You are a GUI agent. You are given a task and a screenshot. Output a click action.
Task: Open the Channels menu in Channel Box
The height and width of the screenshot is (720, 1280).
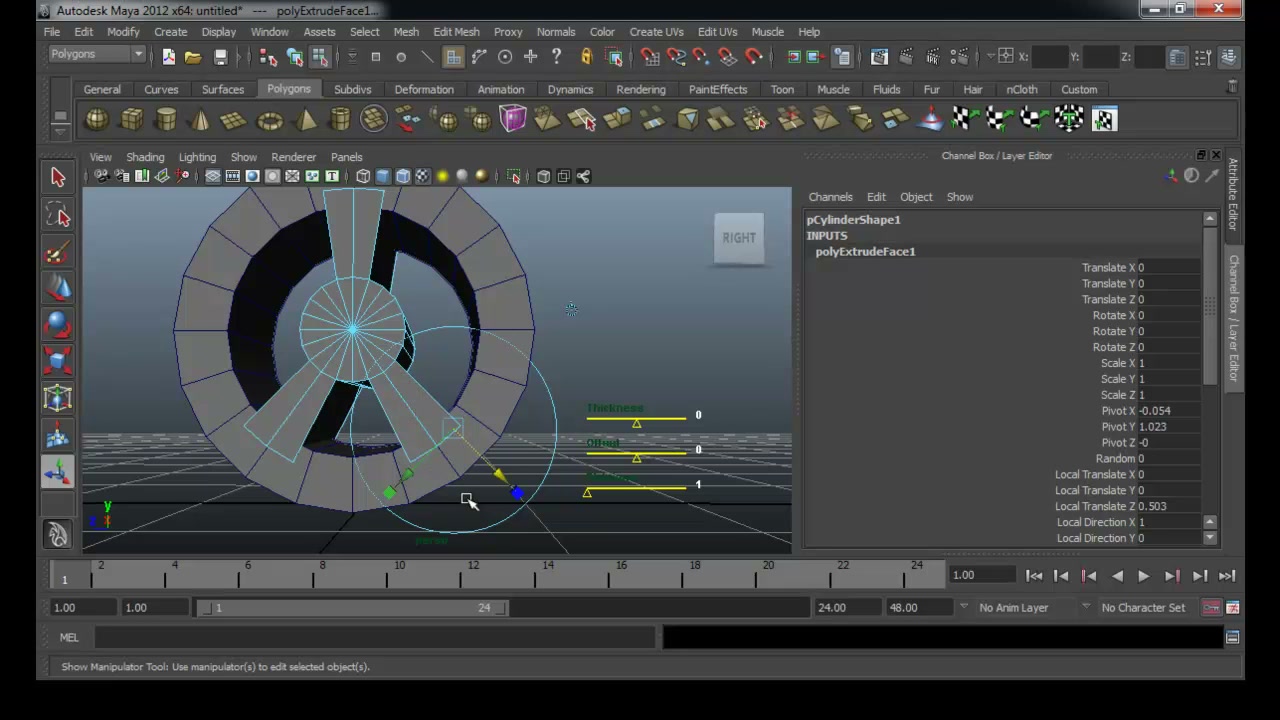(831, 197)
